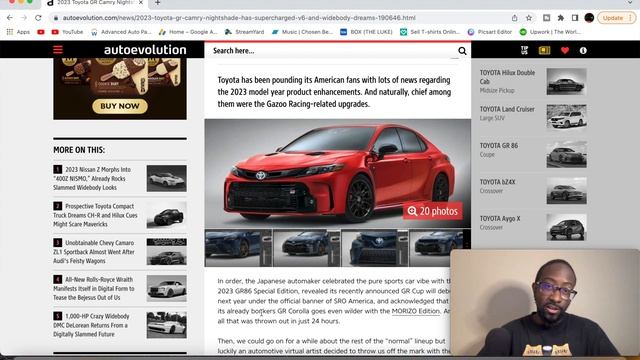Click the Nissan Z article thumbnail
640x360 pixels.
coord(167,178)
